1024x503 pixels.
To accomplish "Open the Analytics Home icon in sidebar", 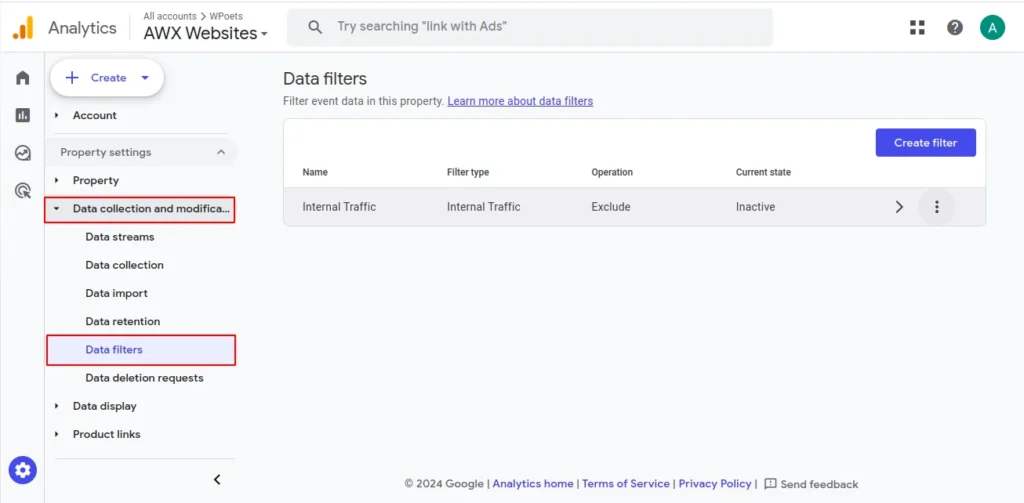I will [23, 78].
